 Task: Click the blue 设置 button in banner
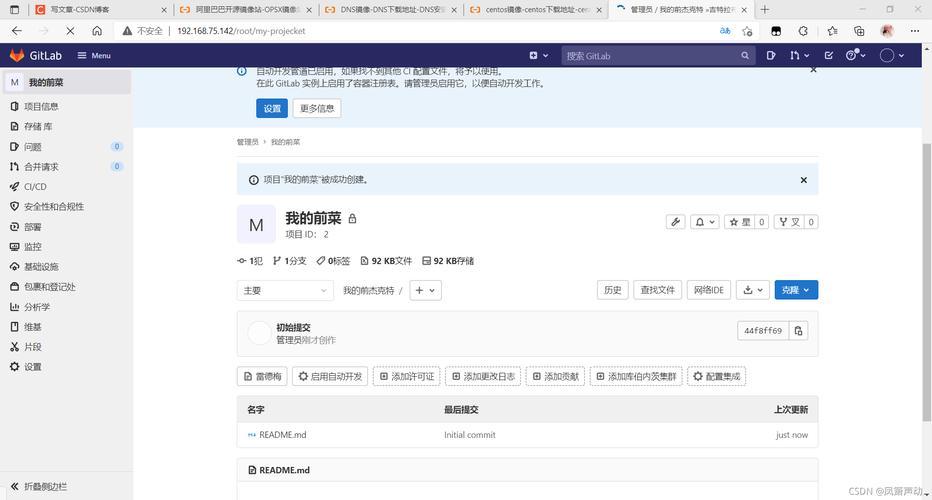[x=272, y=108]
